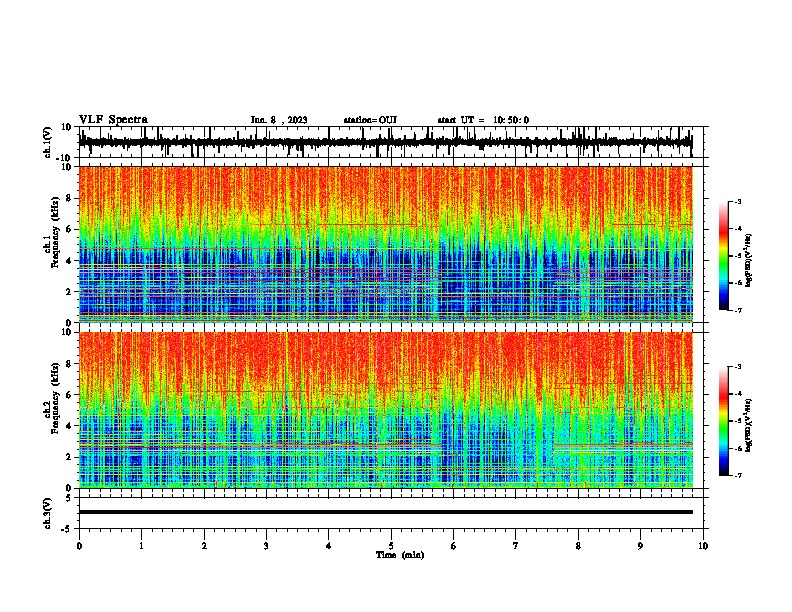Click the "6" kHz tick on ch.2 frequency axis
The image size is (792, 612).
70,395
